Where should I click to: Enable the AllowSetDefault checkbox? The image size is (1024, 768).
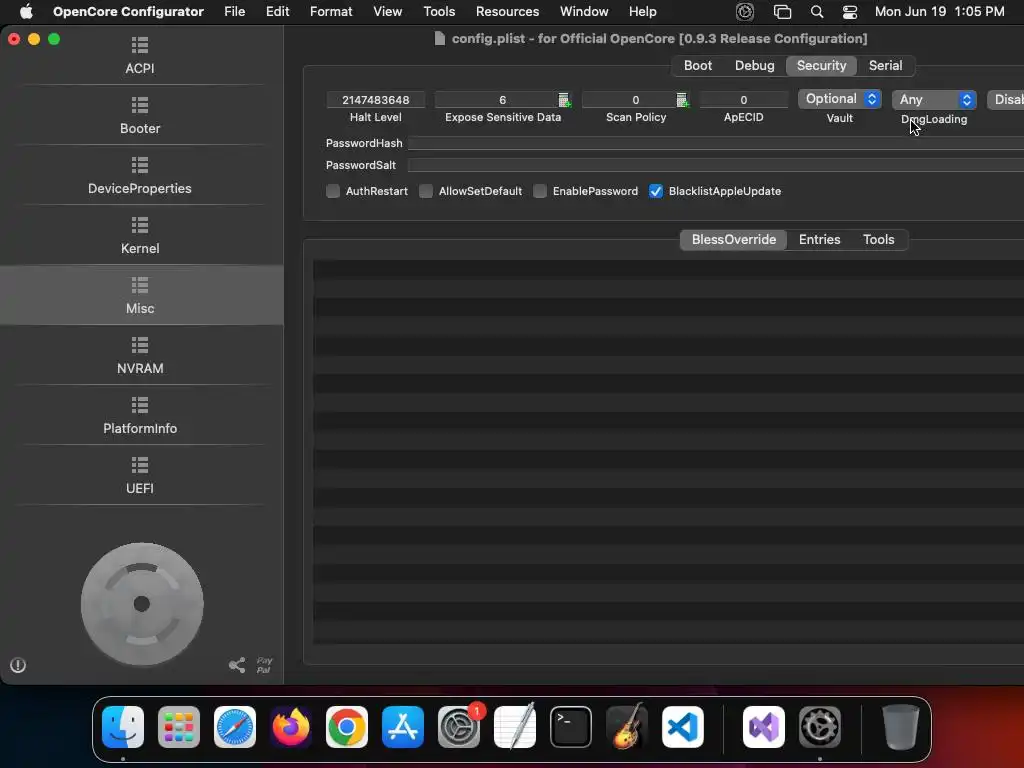coord(426,191)
